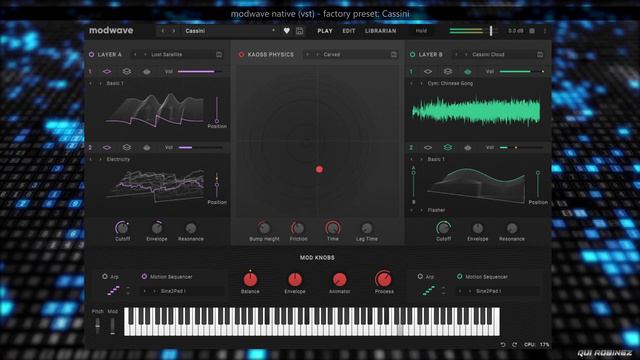Save the preset with the top bar disk icon

[299, 31]
